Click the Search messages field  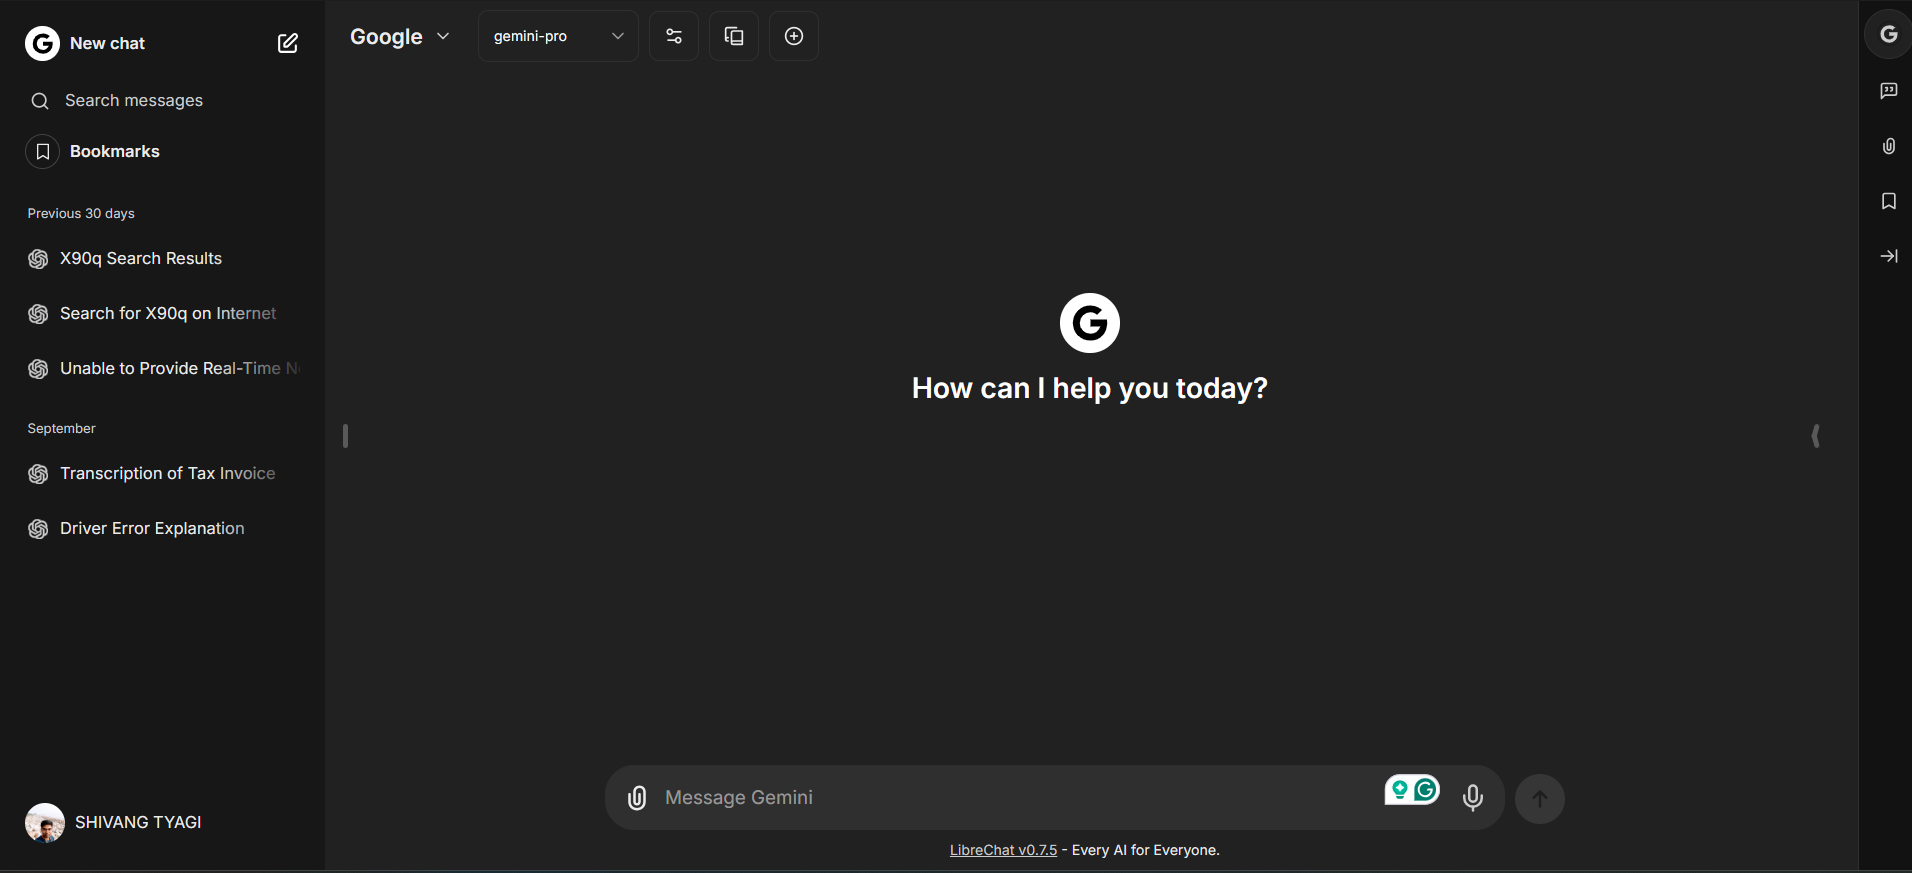click(162, 100)
